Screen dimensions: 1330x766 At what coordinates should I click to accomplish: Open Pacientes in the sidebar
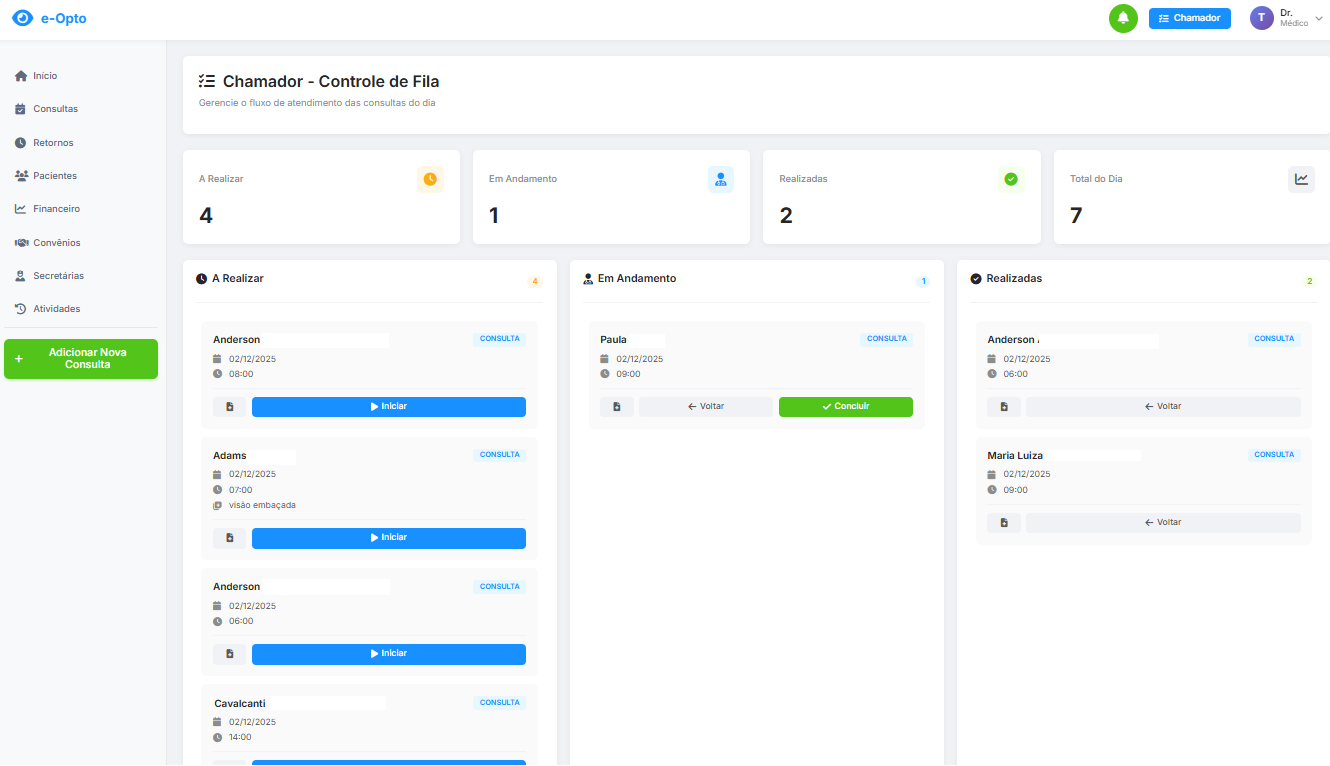pos(54,176)
